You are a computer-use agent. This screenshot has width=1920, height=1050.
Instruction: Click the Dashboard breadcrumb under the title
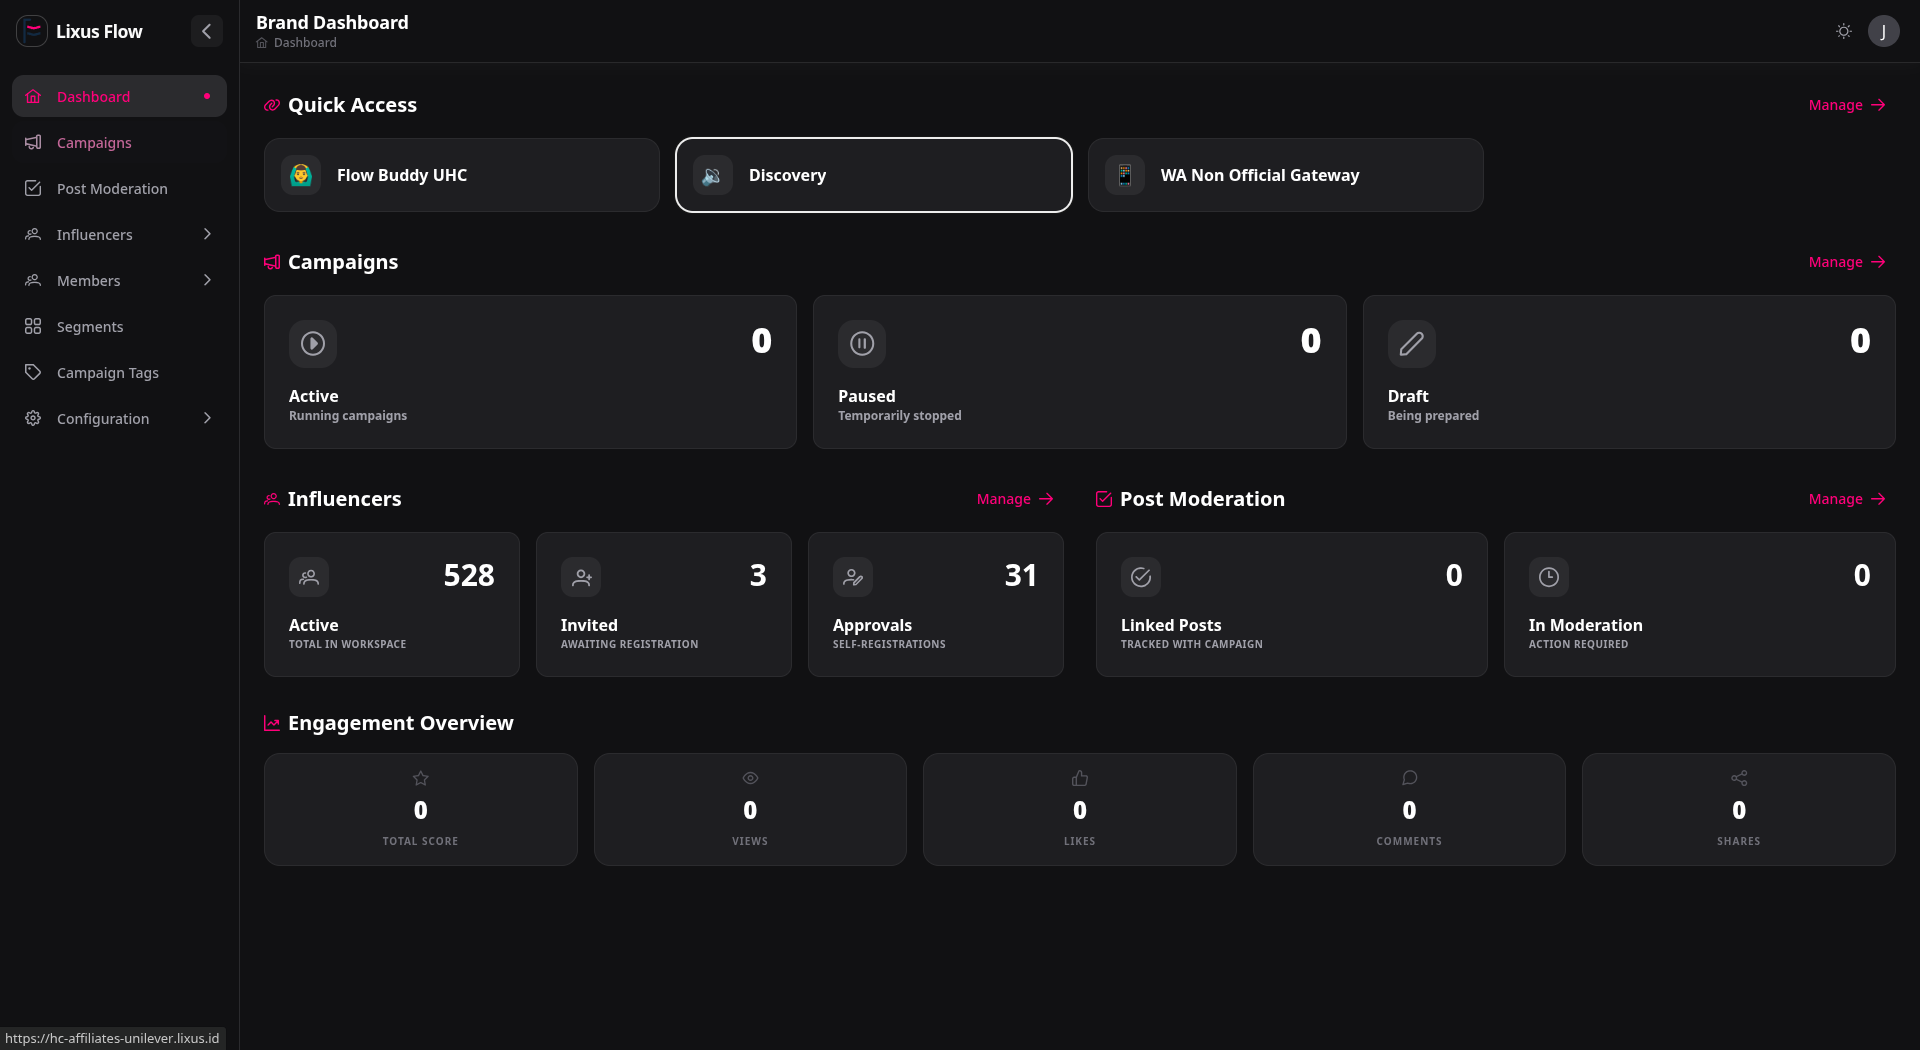point(305,43)
